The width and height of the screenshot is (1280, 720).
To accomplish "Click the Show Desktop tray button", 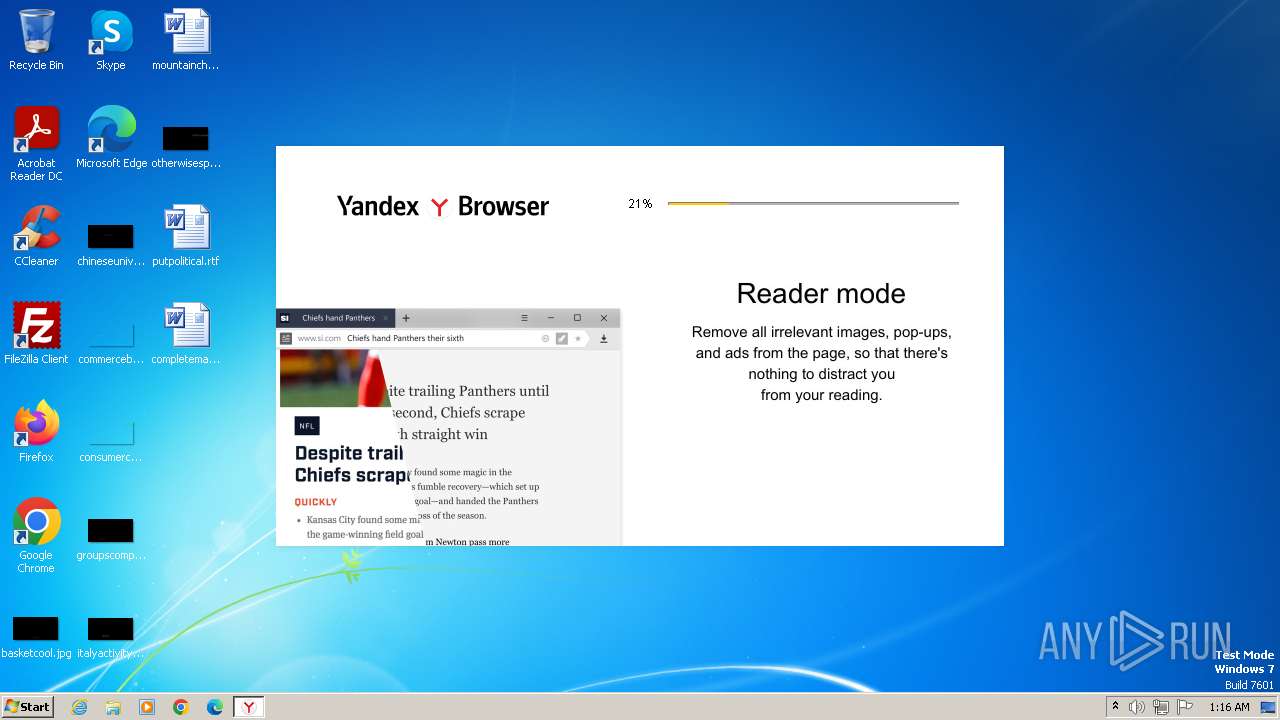I will [x=1269, y=707].
